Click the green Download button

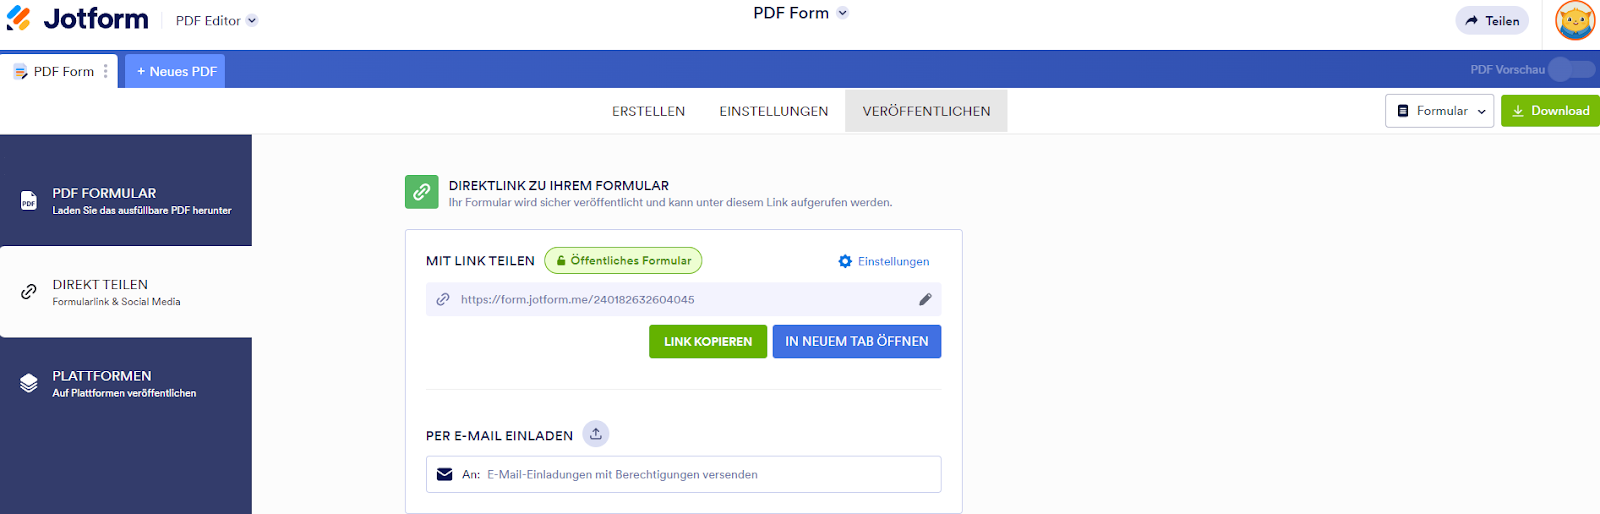[1550, 111]
